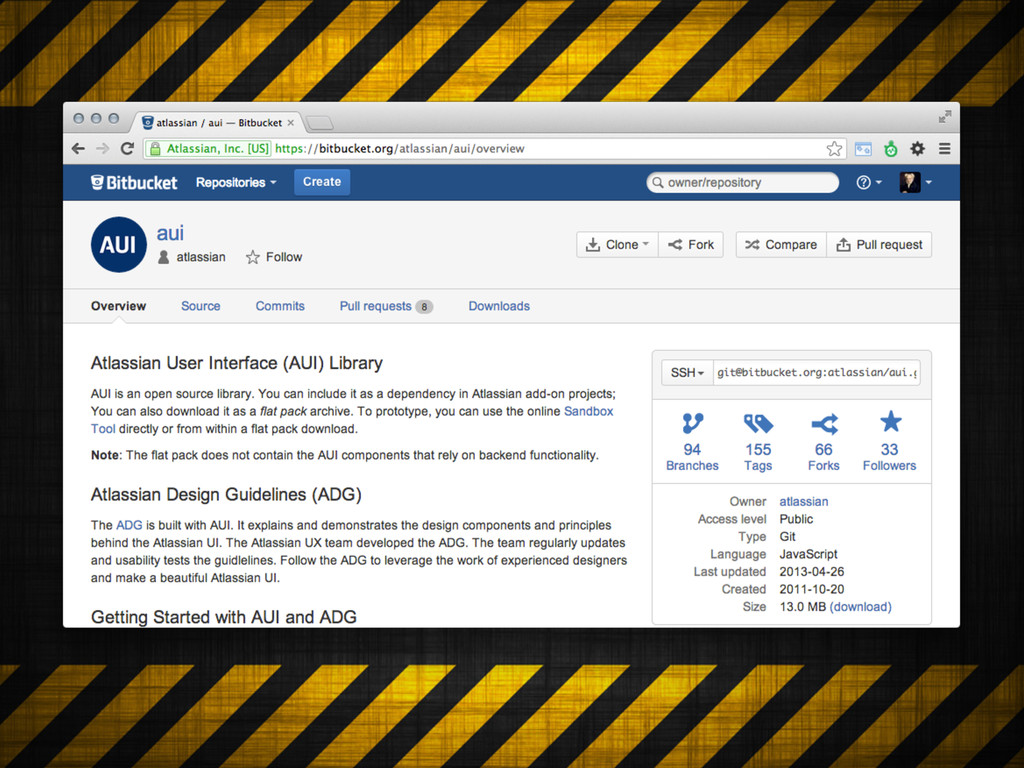Click the Pull requests count badge 8

click(424, 307)
